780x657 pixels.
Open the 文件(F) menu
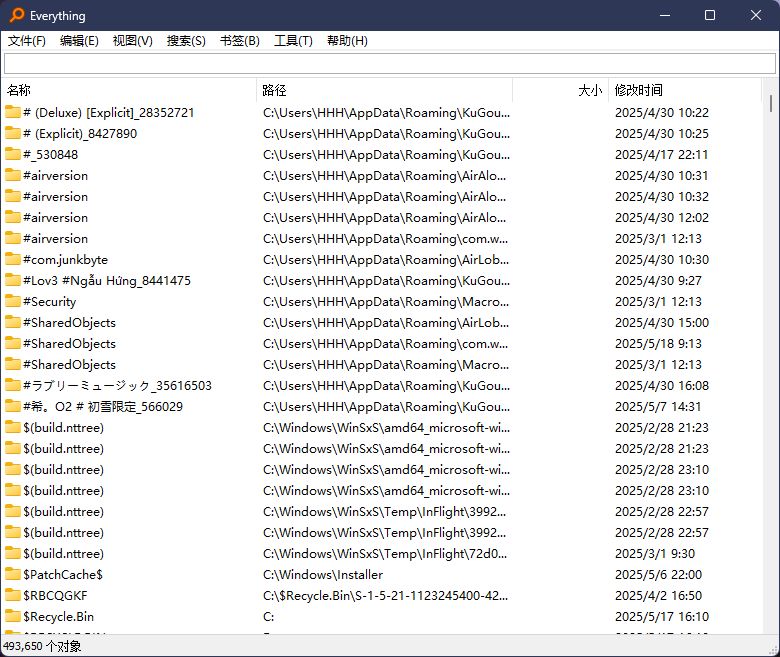click(27, 41)
